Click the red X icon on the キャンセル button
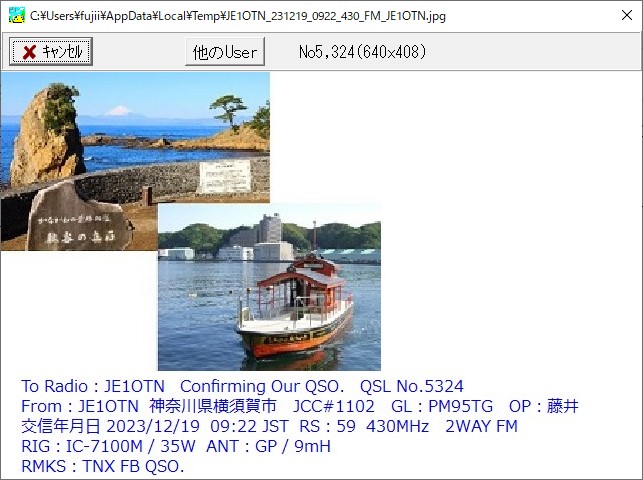The height and width of the screenshot is (480, 643). click(29, 52)
